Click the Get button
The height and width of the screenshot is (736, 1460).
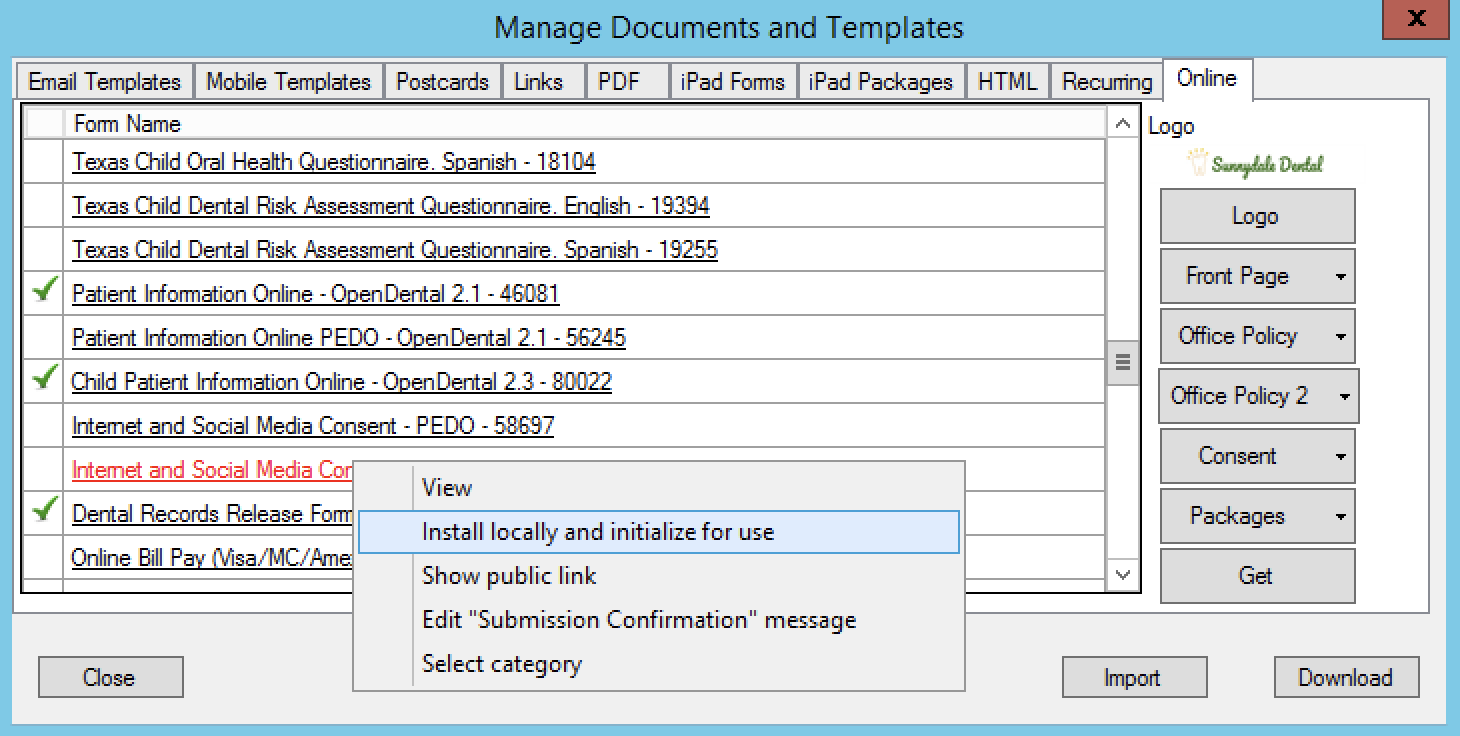click(x=1257, y=576)
